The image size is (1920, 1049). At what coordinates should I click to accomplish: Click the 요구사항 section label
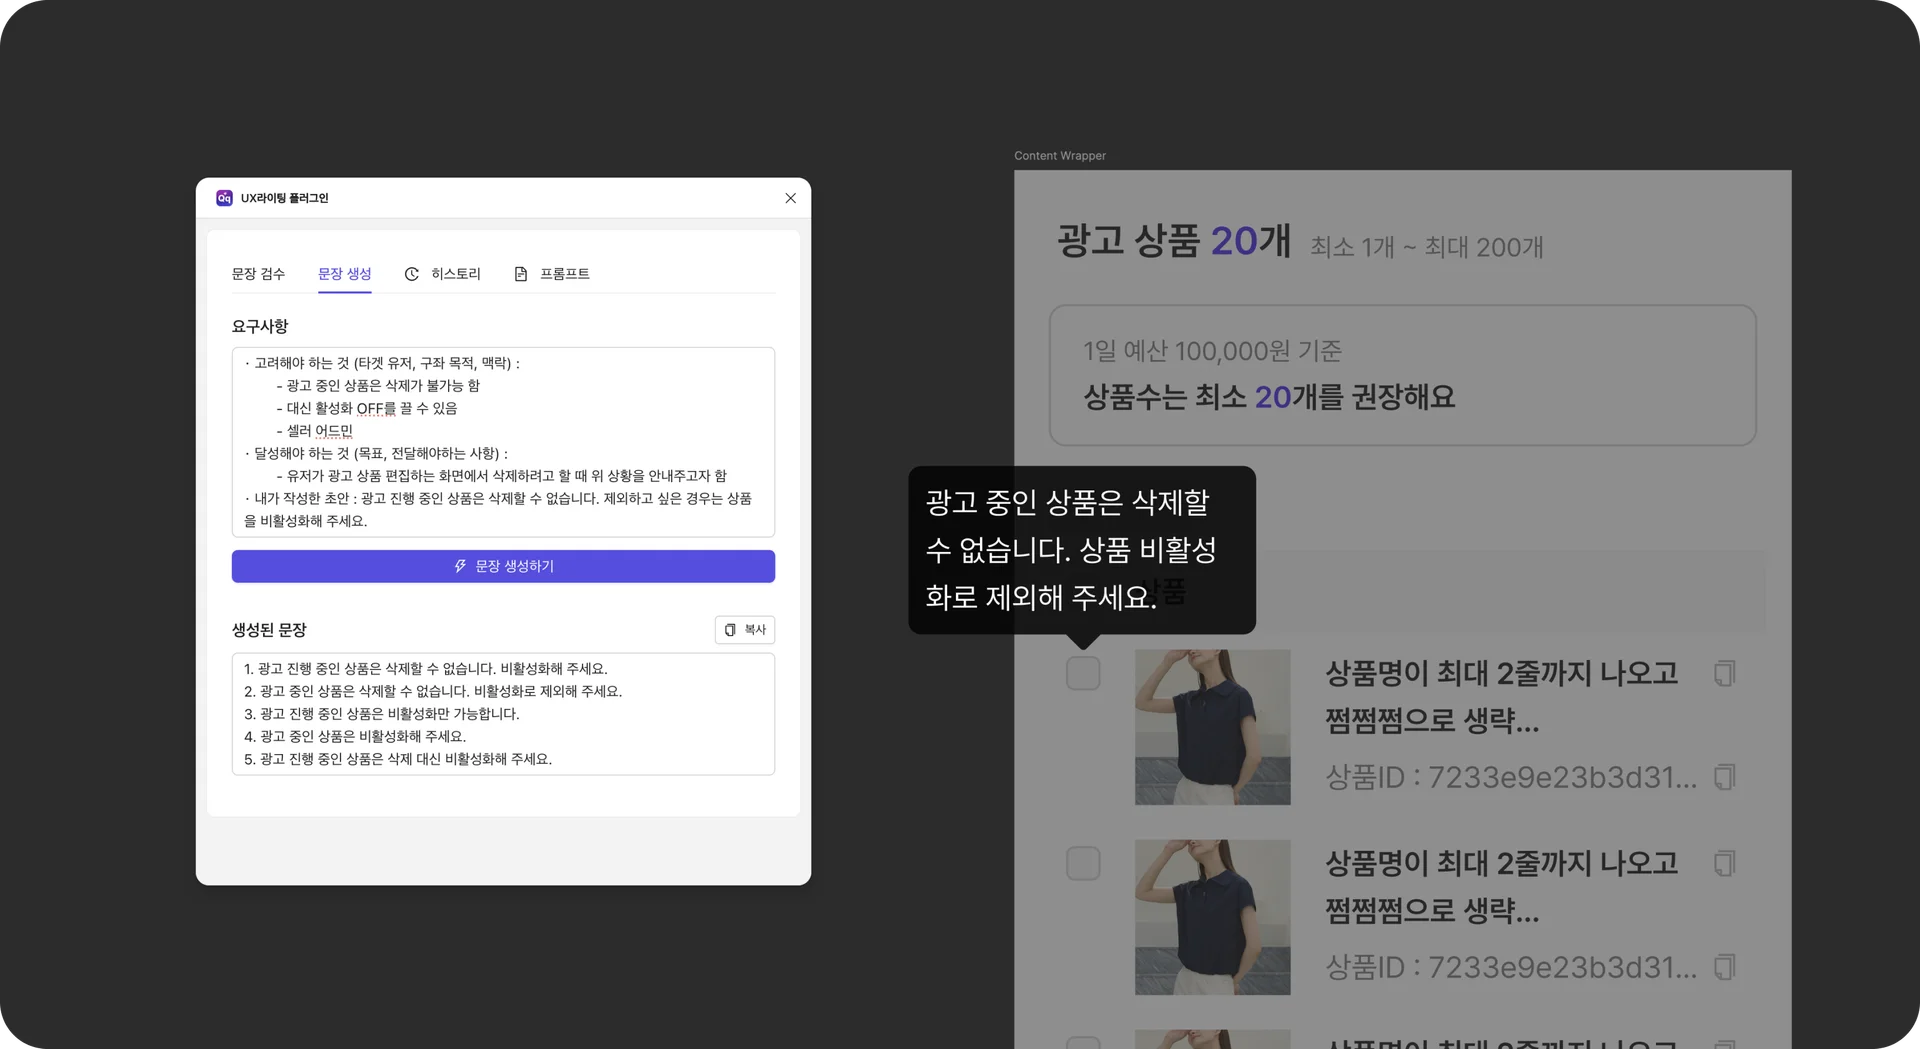coord(260,326)
